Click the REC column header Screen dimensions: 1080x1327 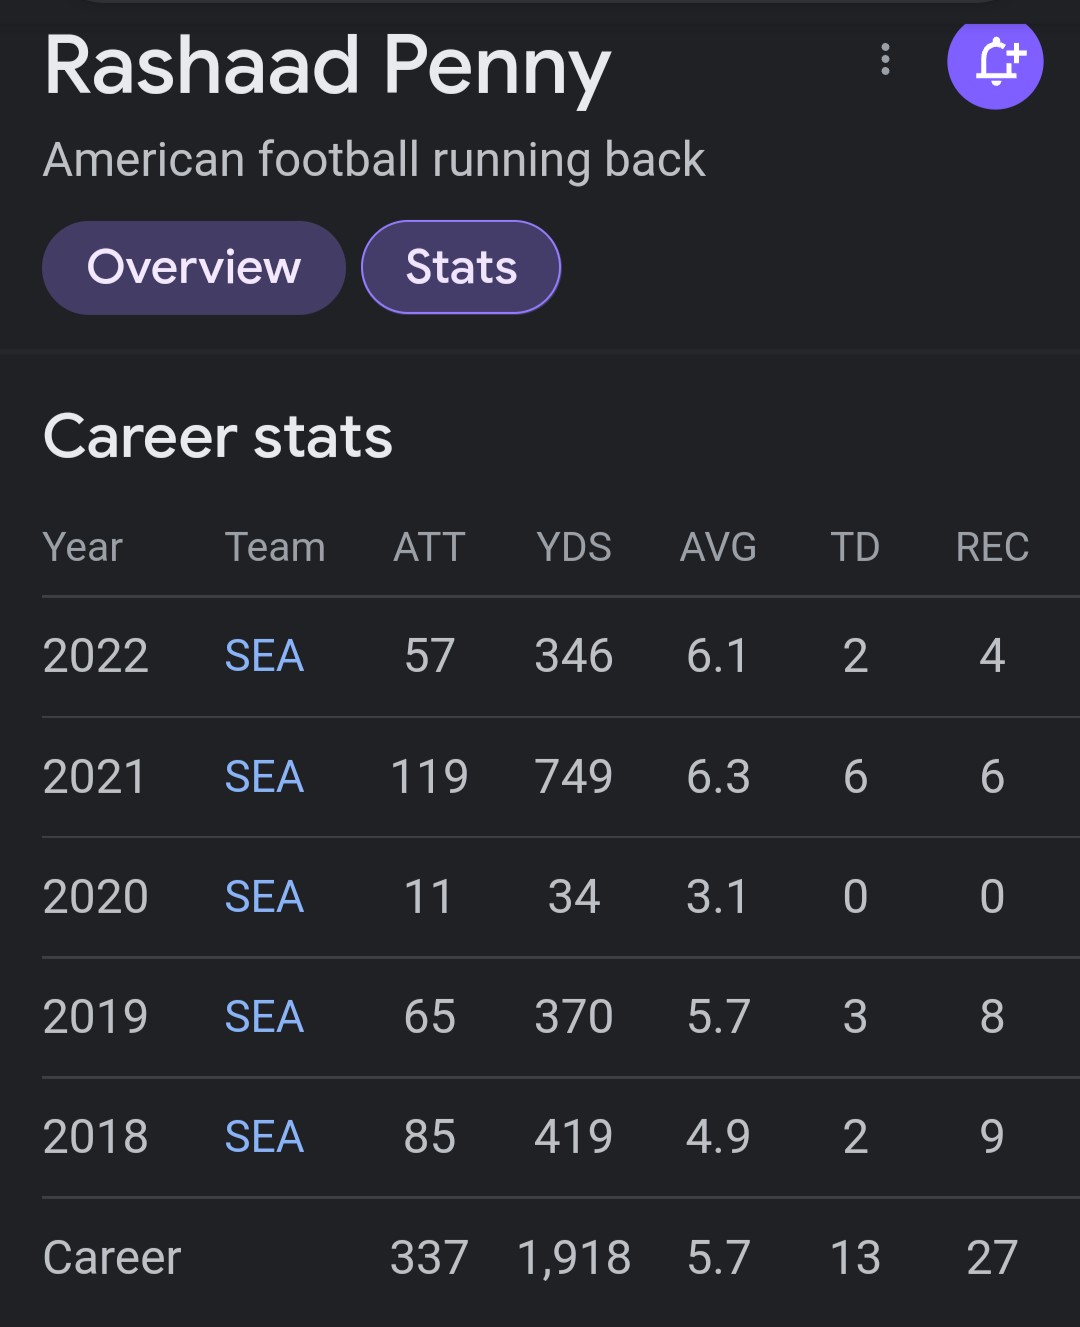992,548
